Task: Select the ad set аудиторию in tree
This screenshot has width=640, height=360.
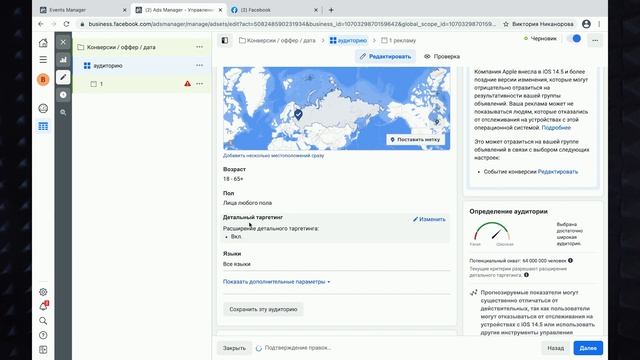Action: pyautogui.click(x=108, y=65)
